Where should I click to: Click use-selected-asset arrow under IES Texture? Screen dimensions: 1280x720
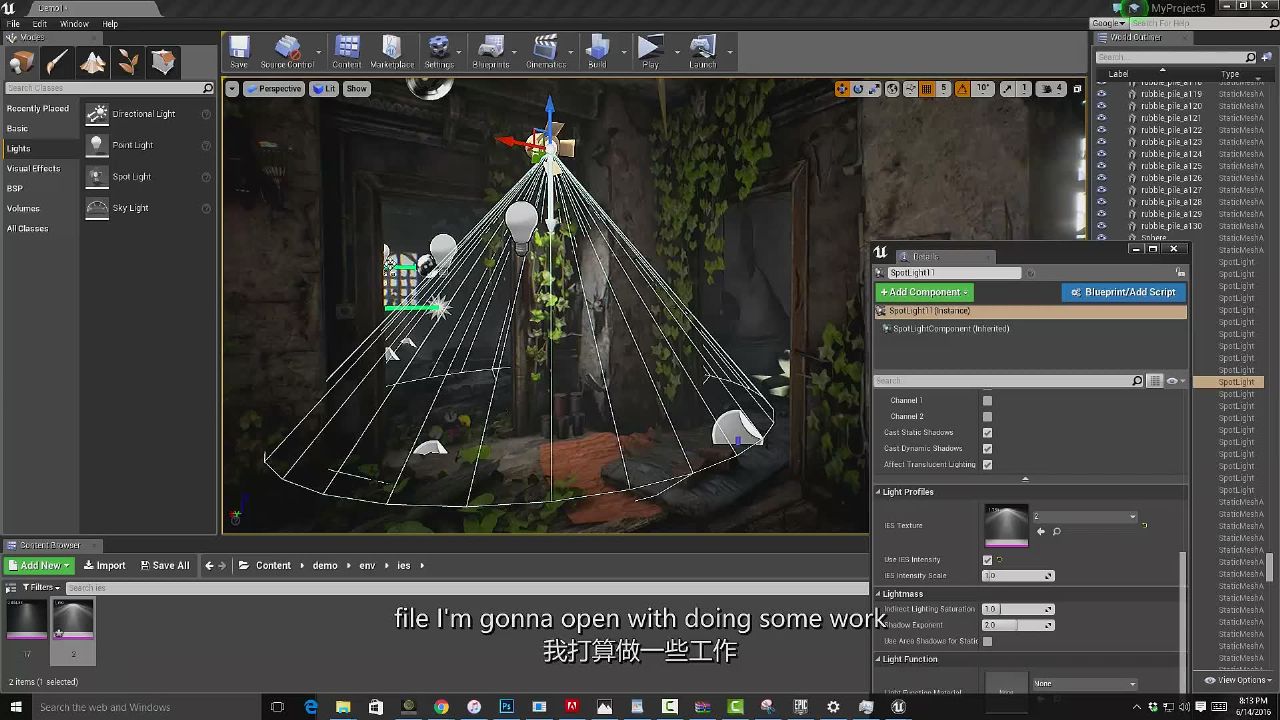point(1041,532)
